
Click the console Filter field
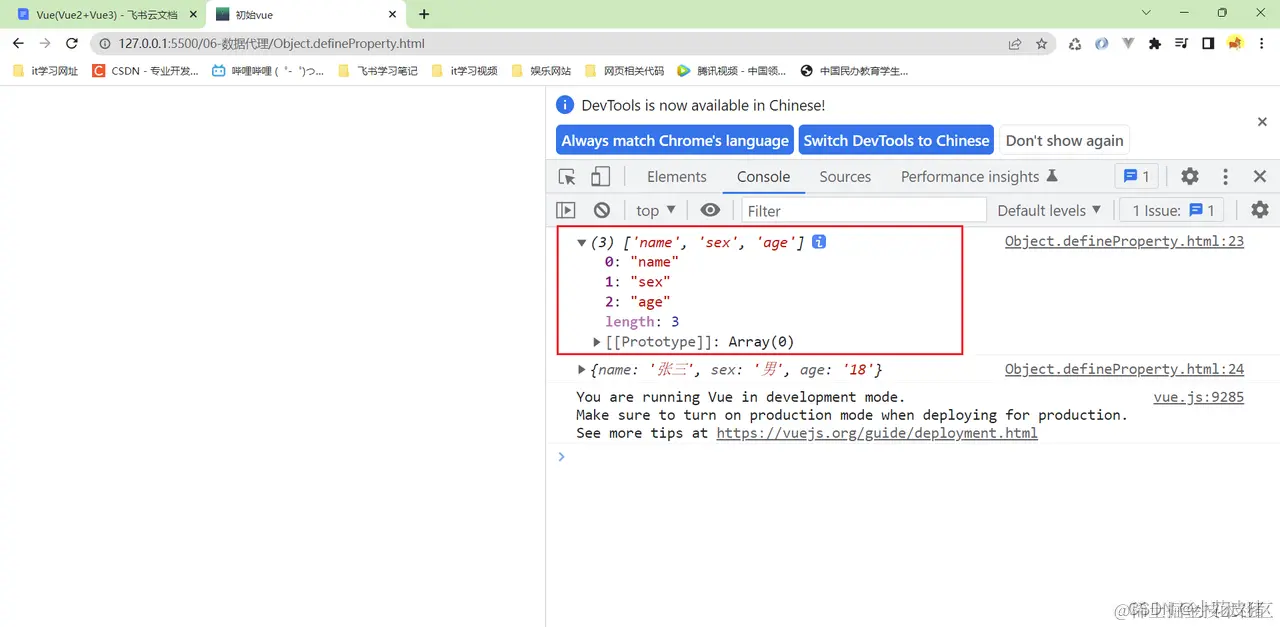(864, 210)
